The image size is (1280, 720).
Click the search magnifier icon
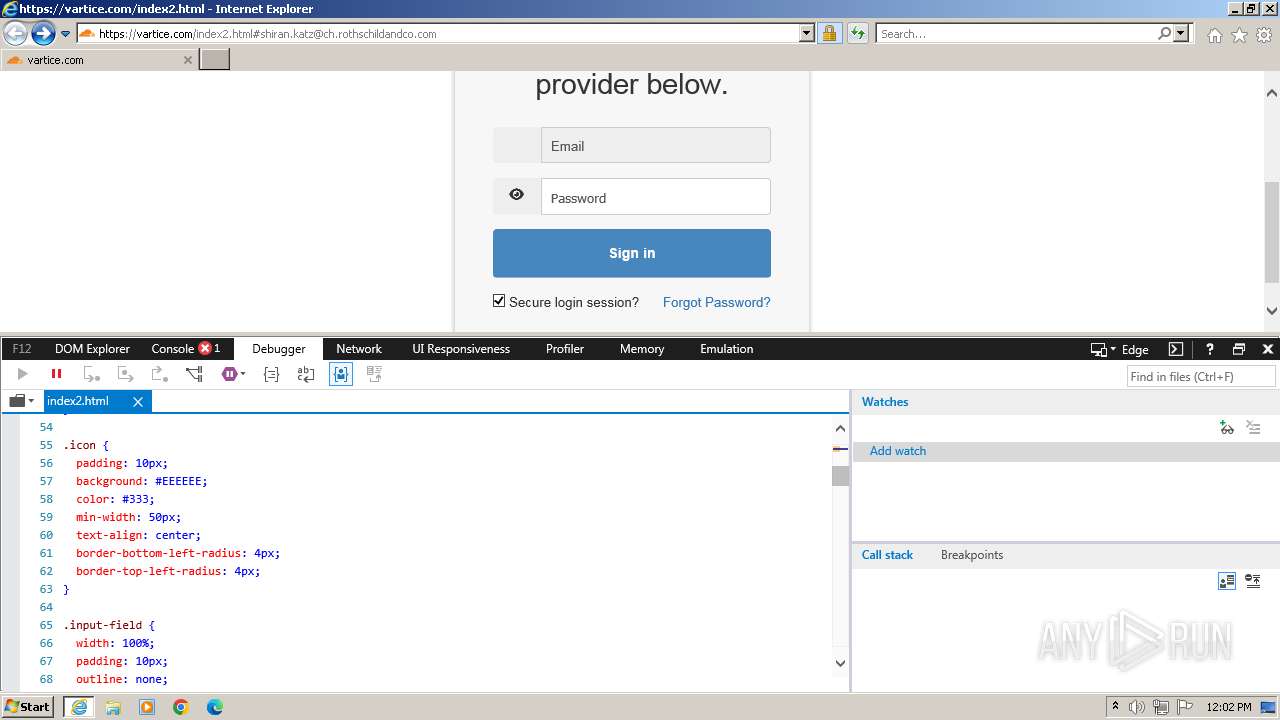[1165, 33]
